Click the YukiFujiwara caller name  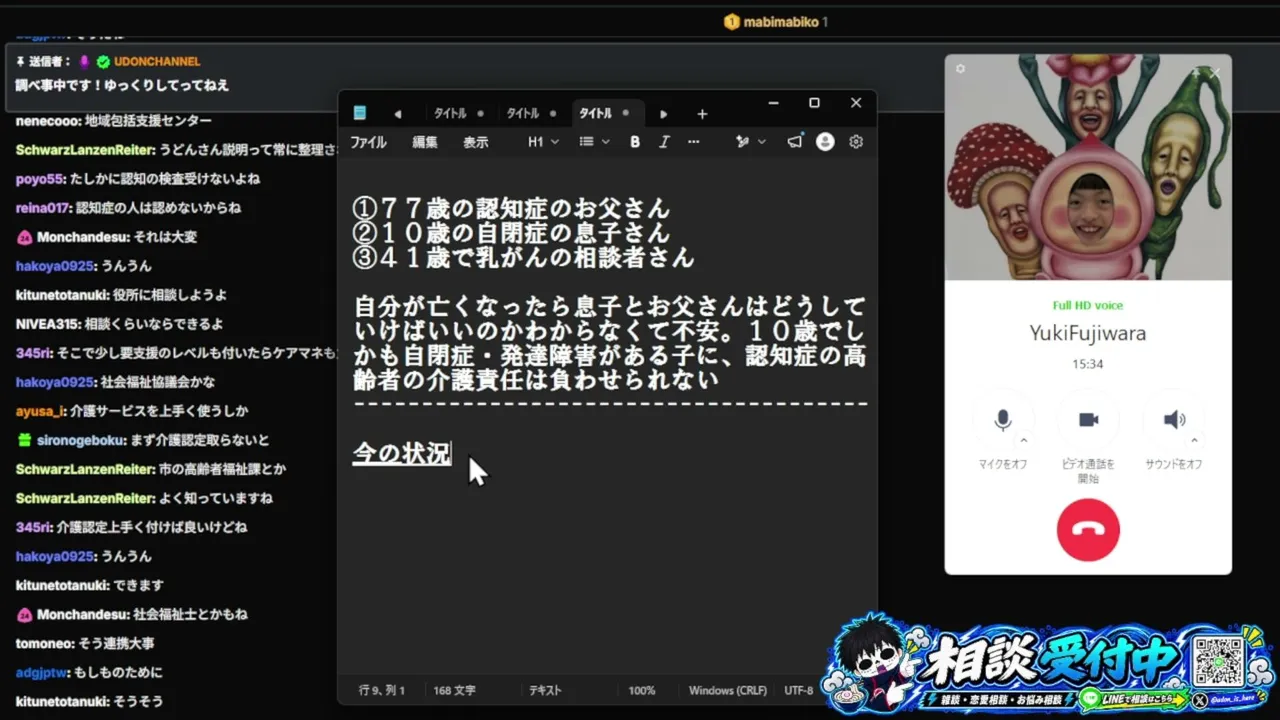point(1088,333)
